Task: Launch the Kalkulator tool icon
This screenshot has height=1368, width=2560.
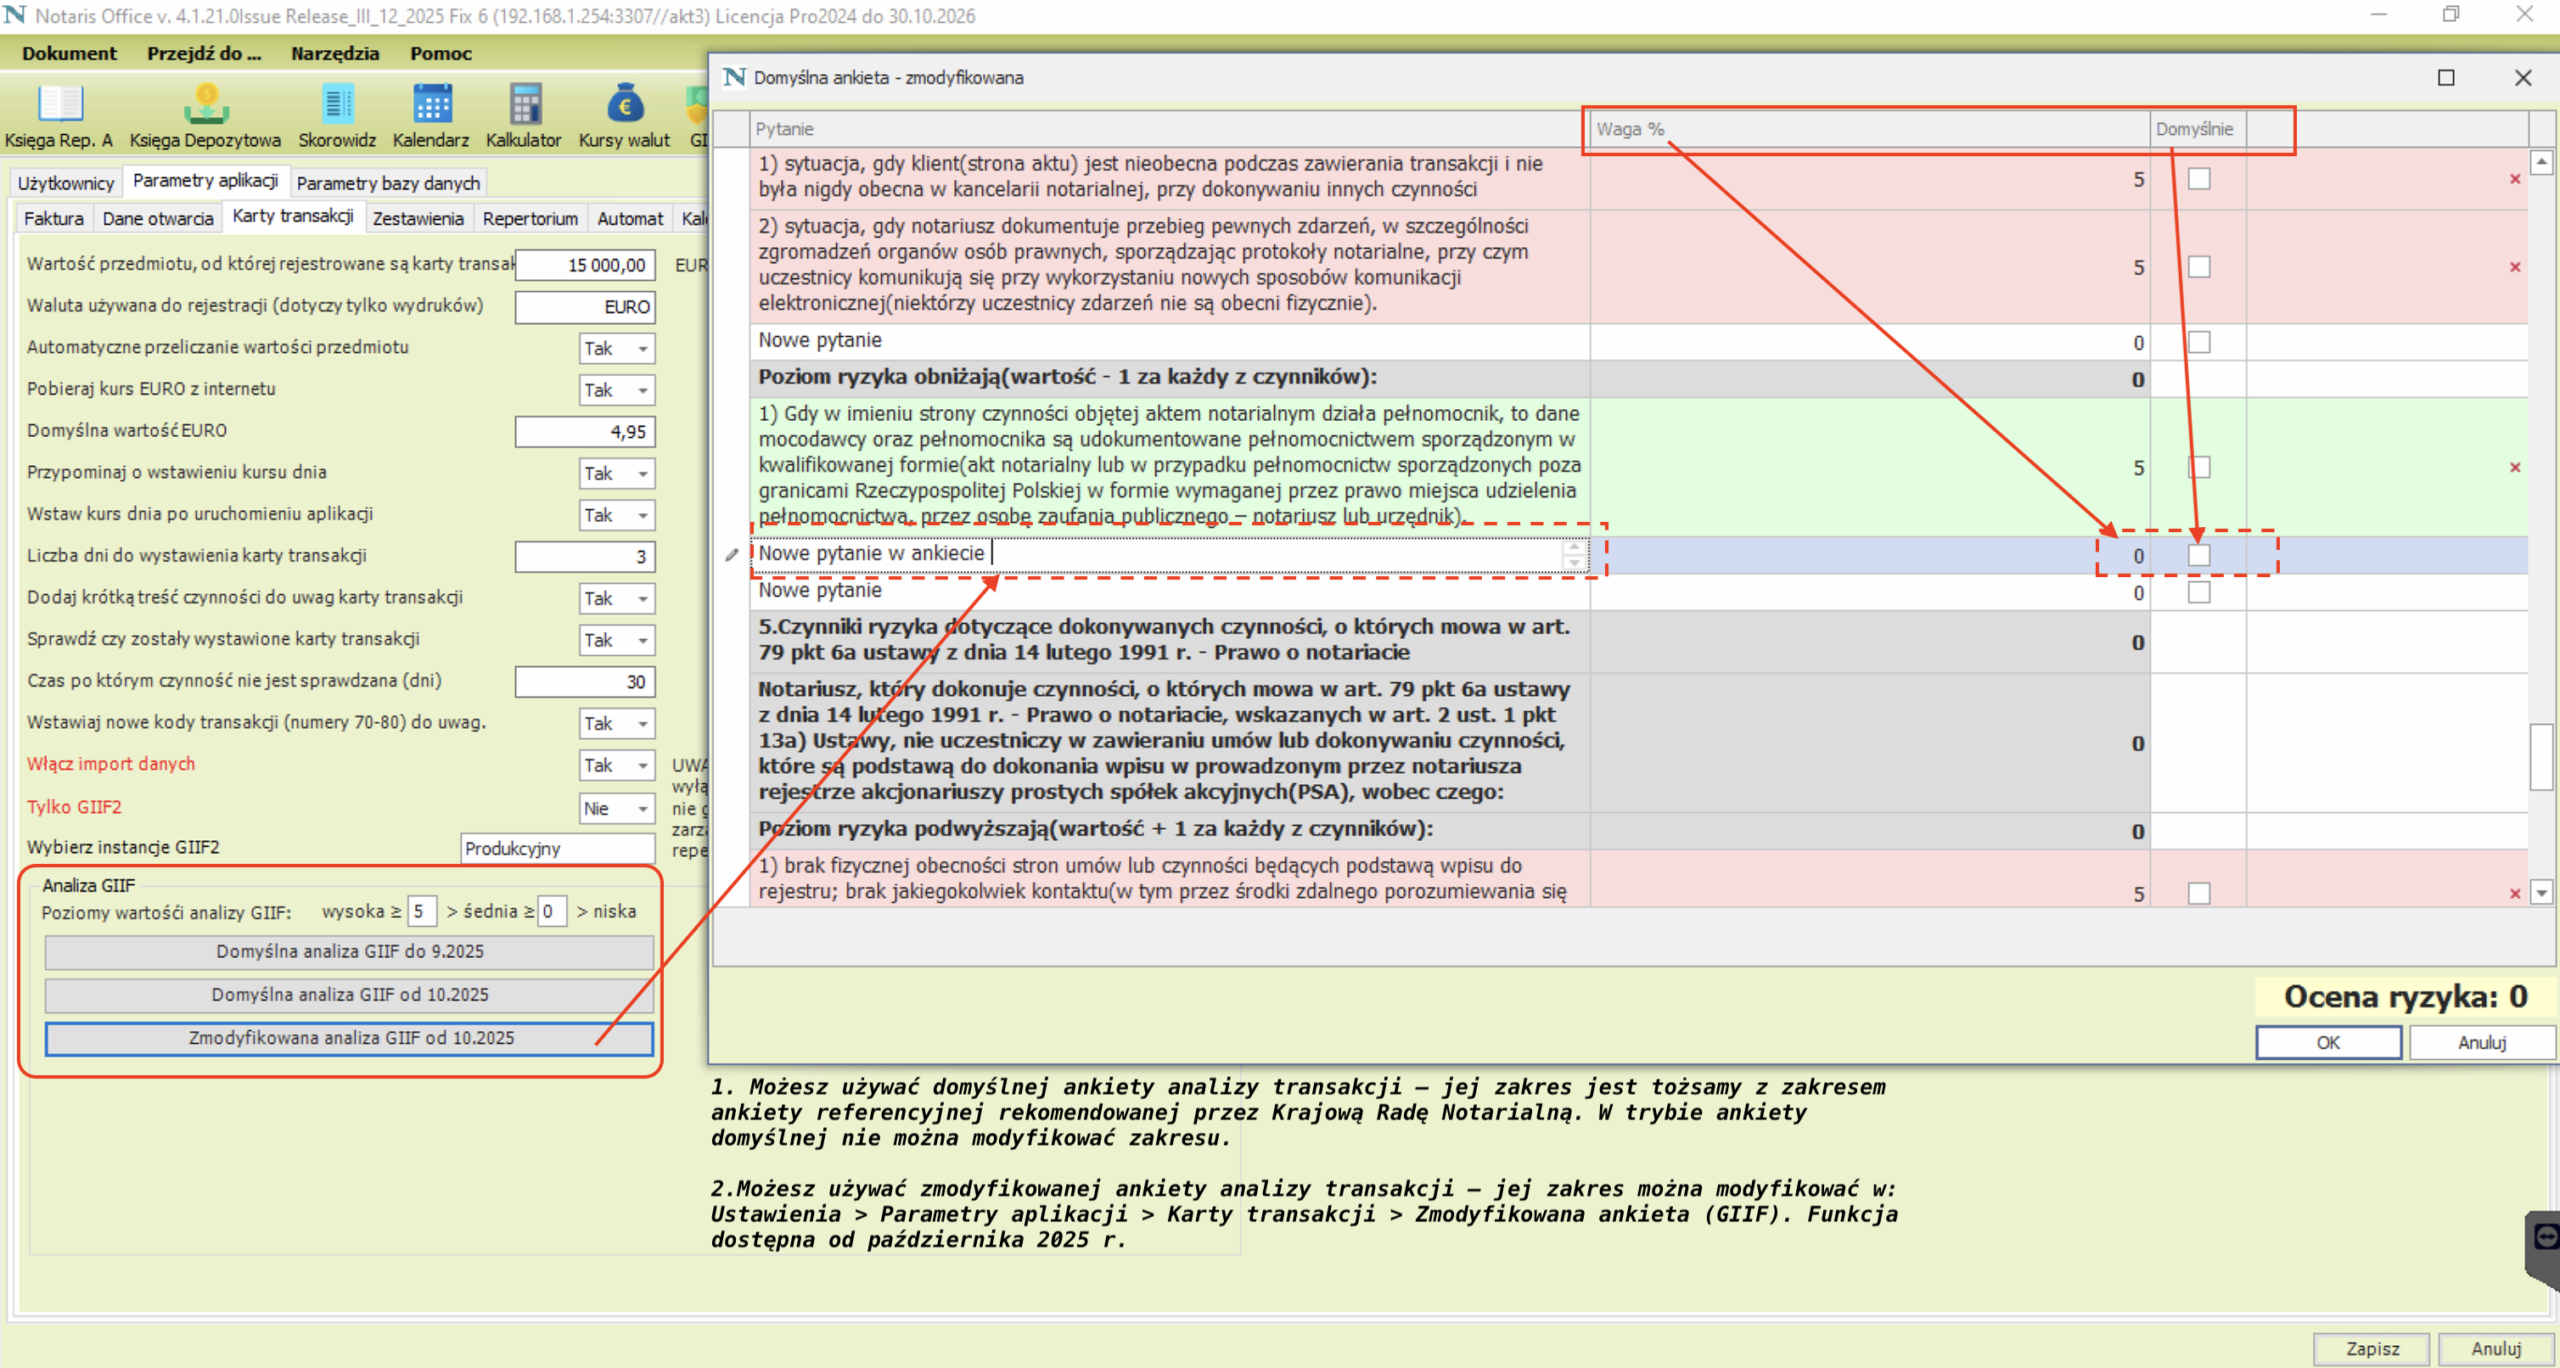Action: click(x=524, y=103)
